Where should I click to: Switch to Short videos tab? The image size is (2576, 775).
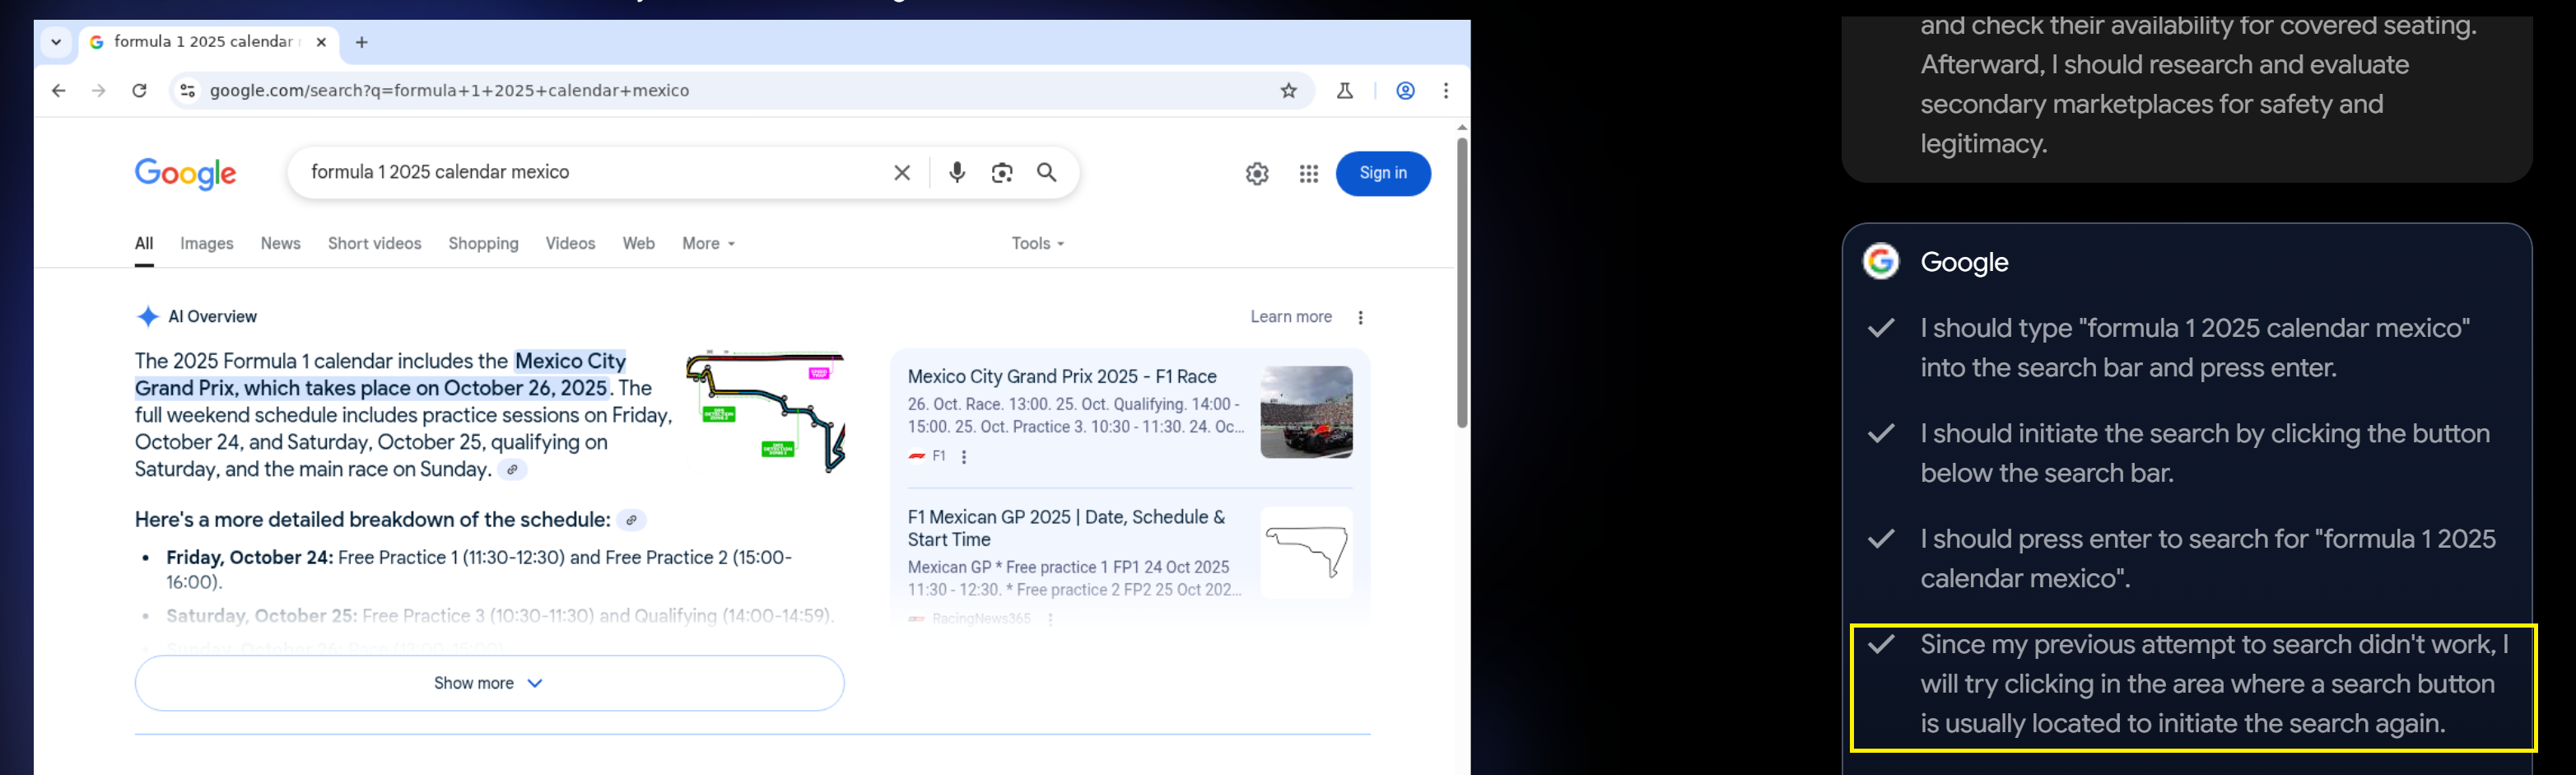point(375,244)
